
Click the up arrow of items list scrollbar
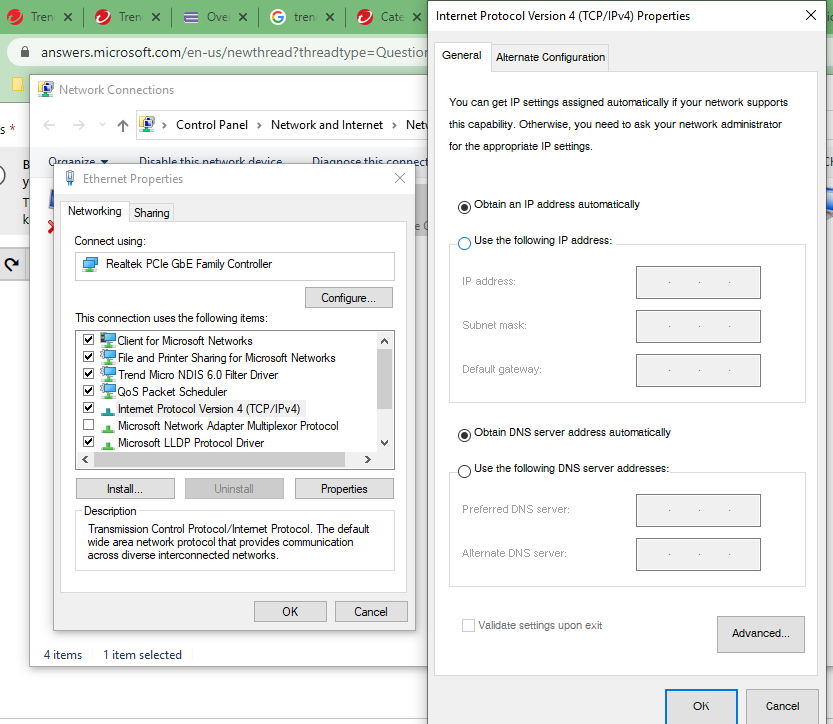click(x=385, y=340)
